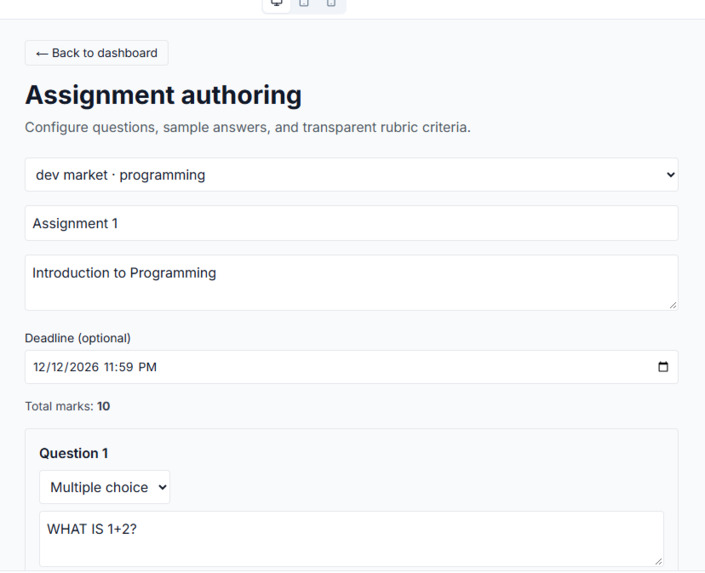Screen dimensions: 705x573
Task: Select the 'Question 1' heading
Action: pos(74,453)
